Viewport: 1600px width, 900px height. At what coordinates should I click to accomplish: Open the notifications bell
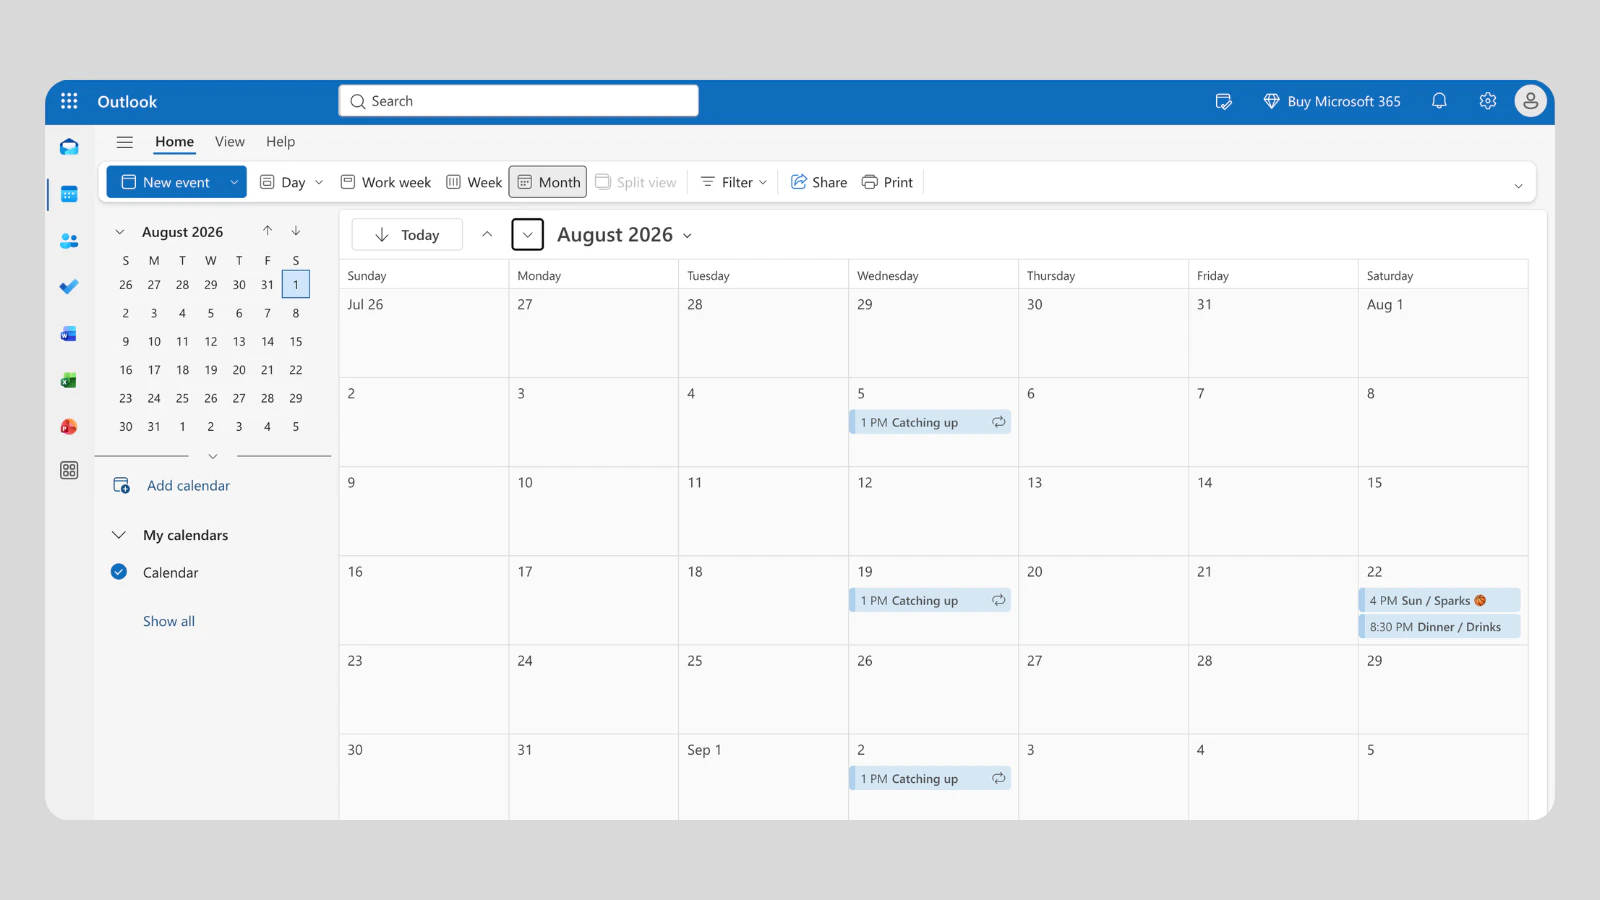(x=1439, y=101)
